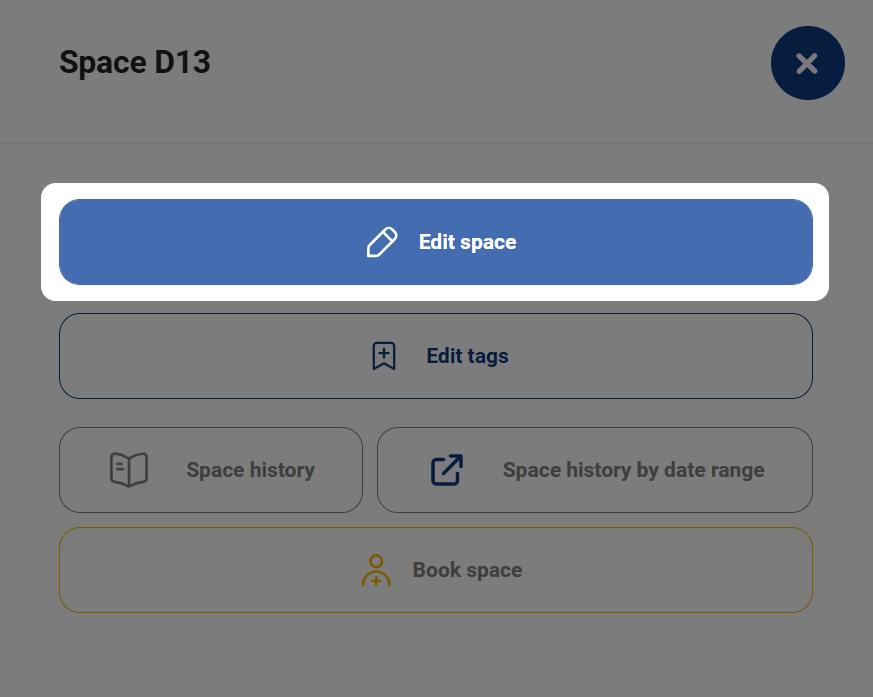Close the Space D13 dialog

tap(807, 63)
